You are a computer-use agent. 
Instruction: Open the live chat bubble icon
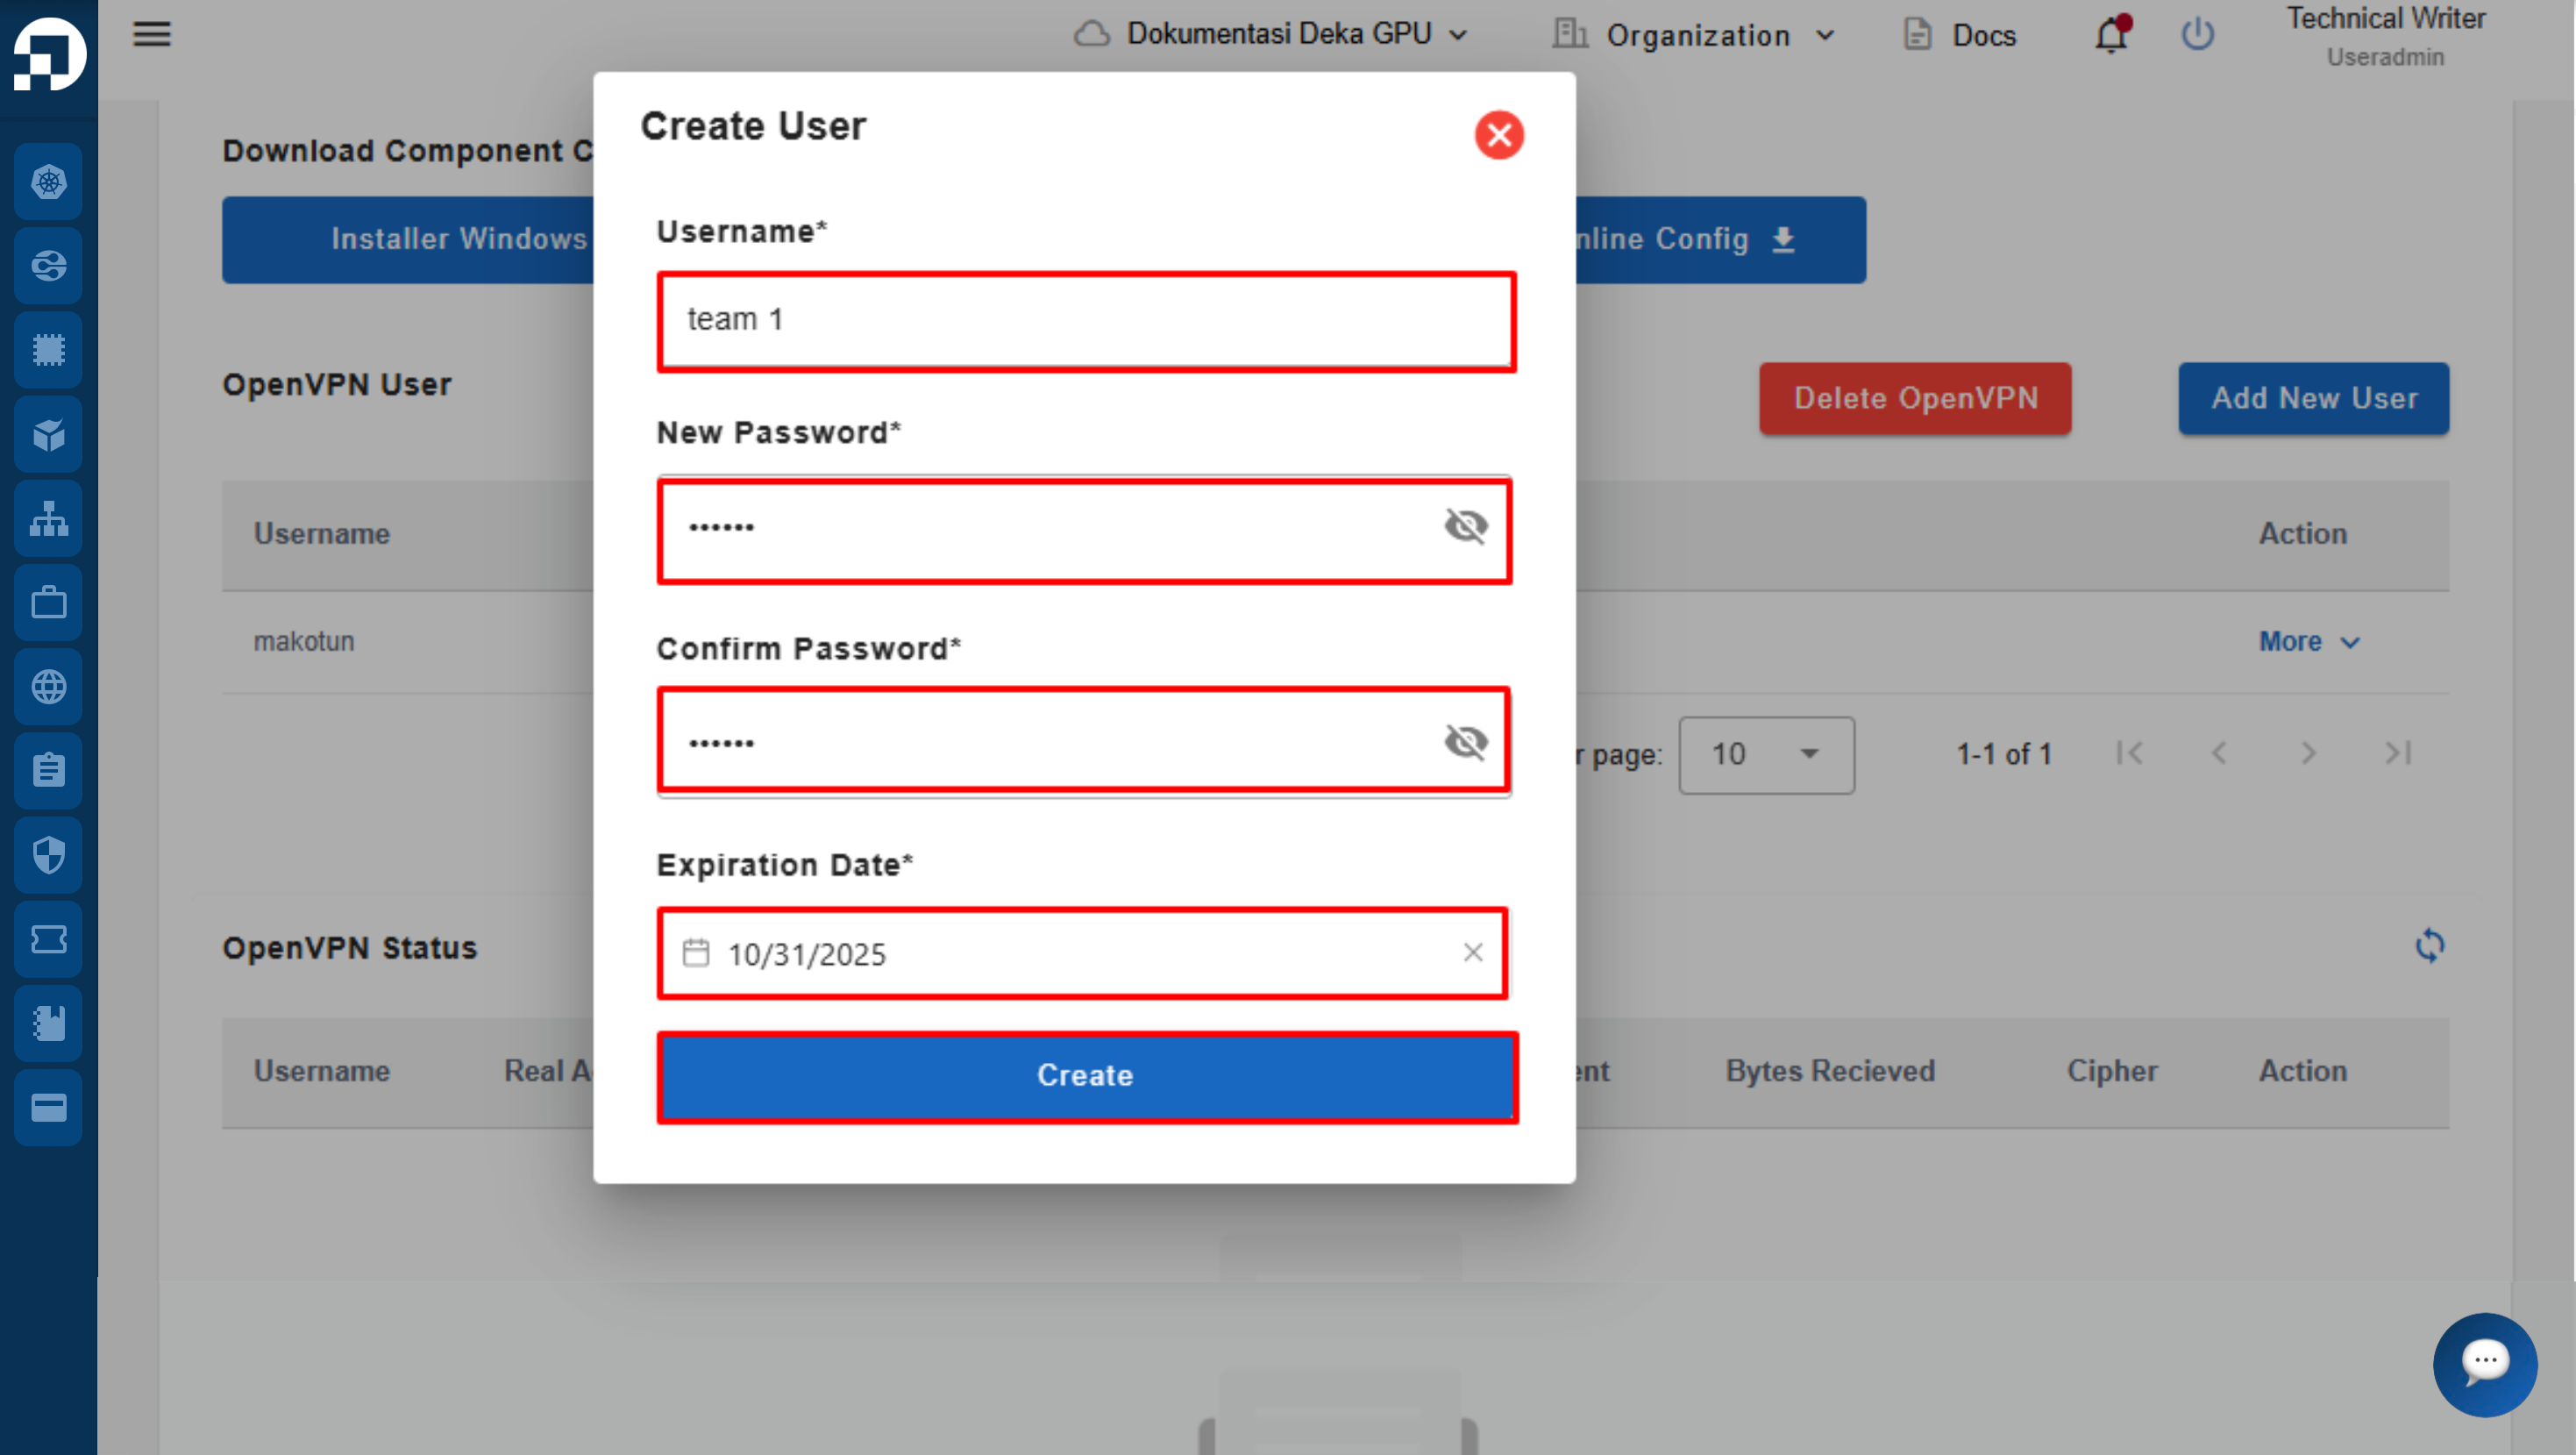(x=2485, y=1364)
